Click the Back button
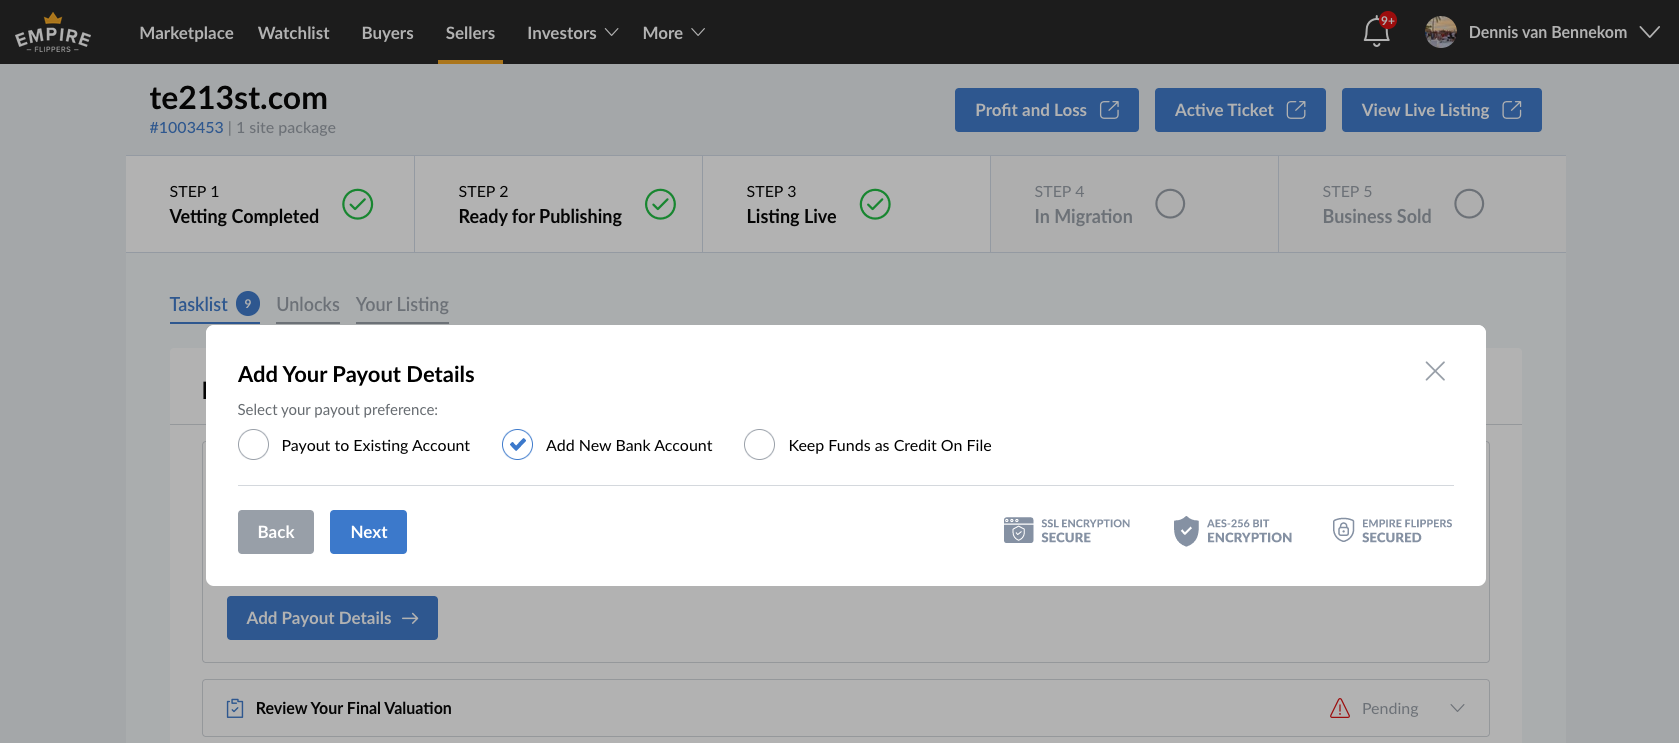1679x743 pixels. point(276,532)
